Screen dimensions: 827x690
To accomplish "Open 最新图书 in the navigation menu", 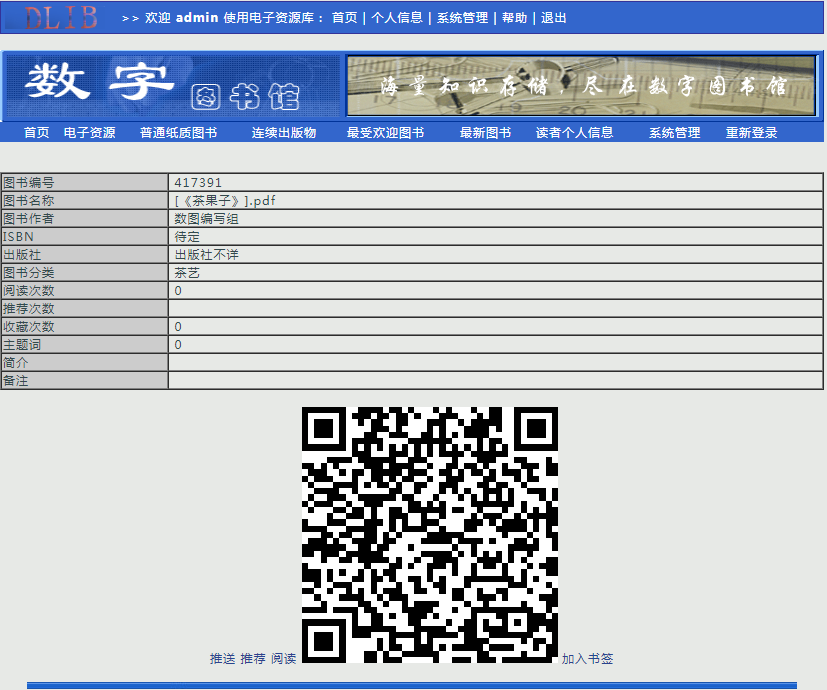I will pyautogui.click(x=485, y=133).
